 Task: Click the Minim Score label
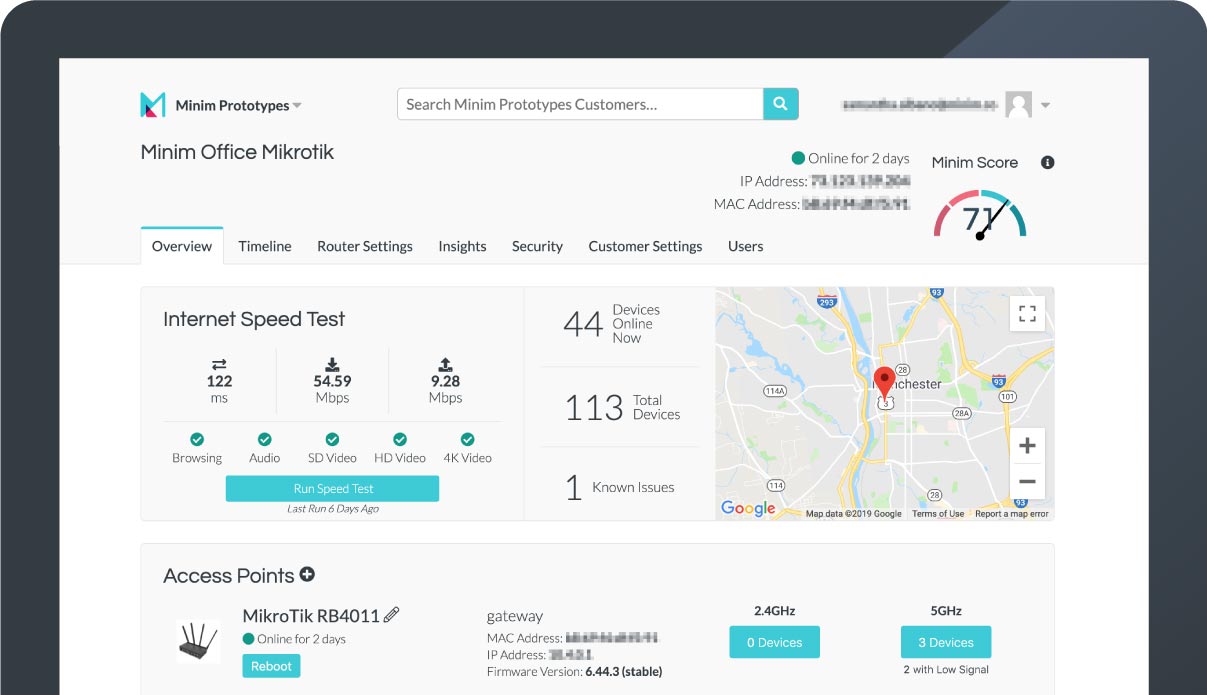(x=975, y=162)
